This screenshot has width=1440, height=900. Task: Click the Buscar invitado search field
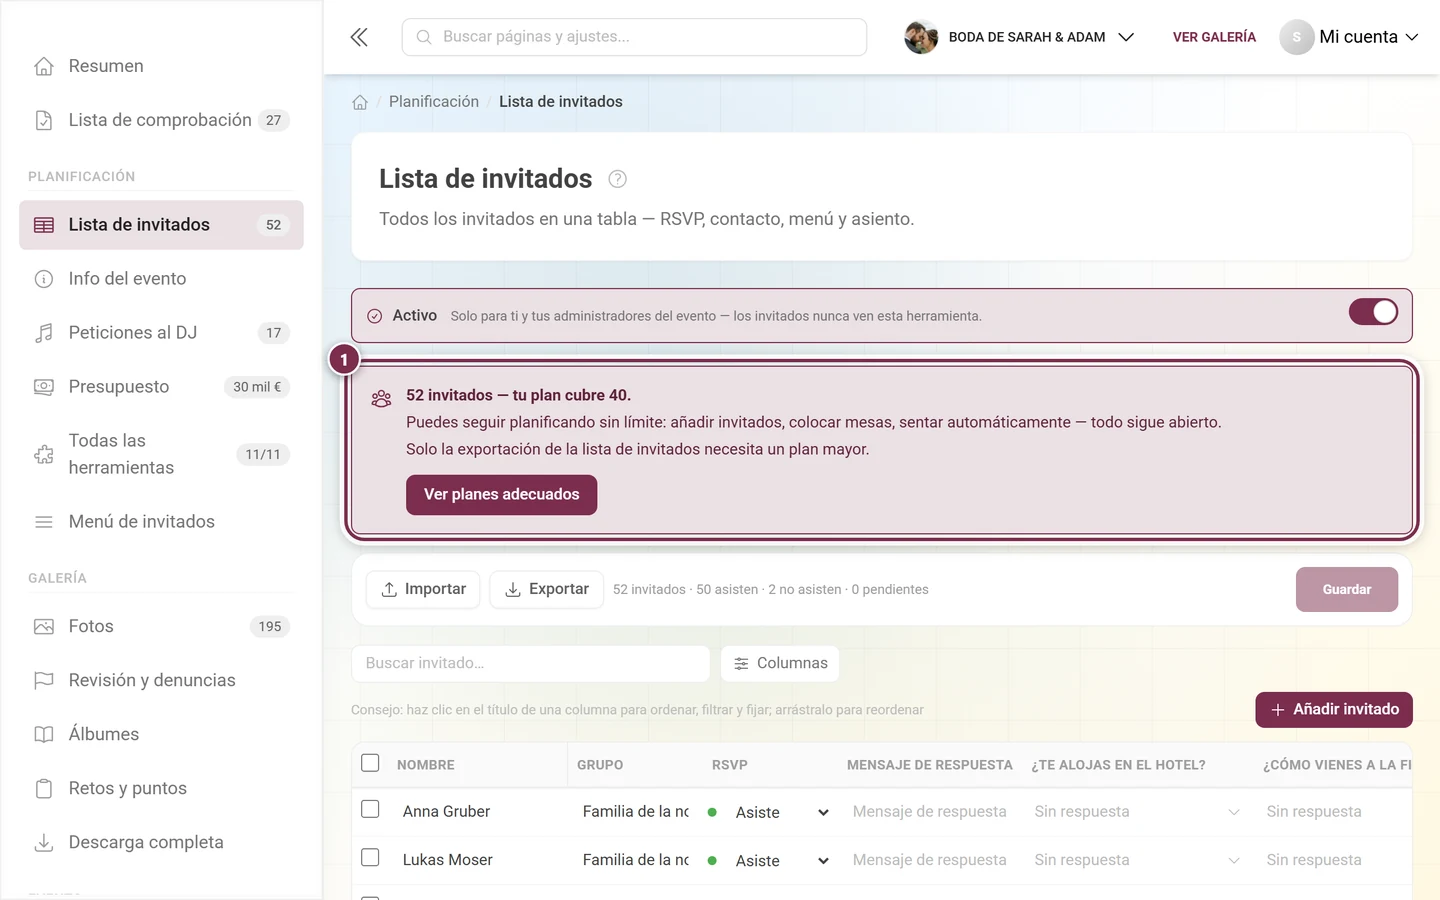tap(530, 663)
